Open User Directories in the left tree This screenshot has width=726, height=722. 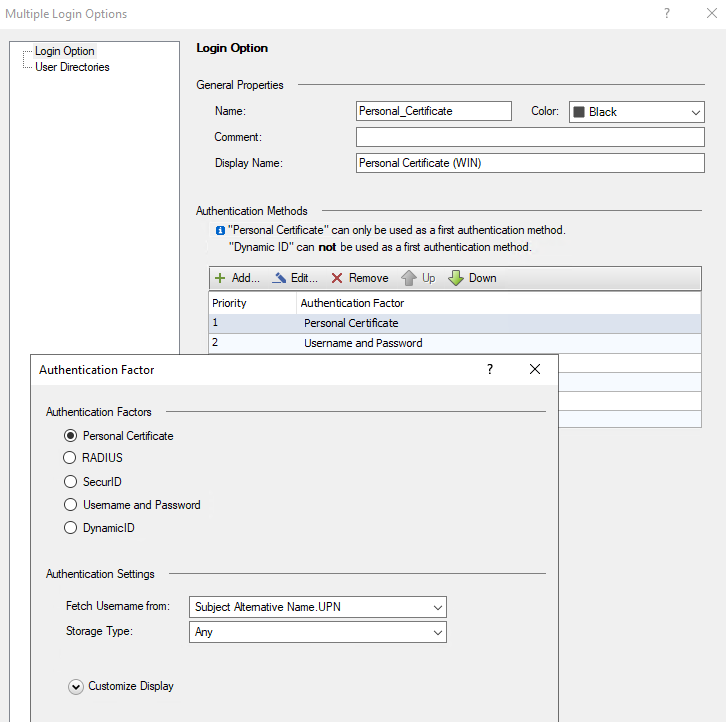pyautogui.click(x=72, y=67)
